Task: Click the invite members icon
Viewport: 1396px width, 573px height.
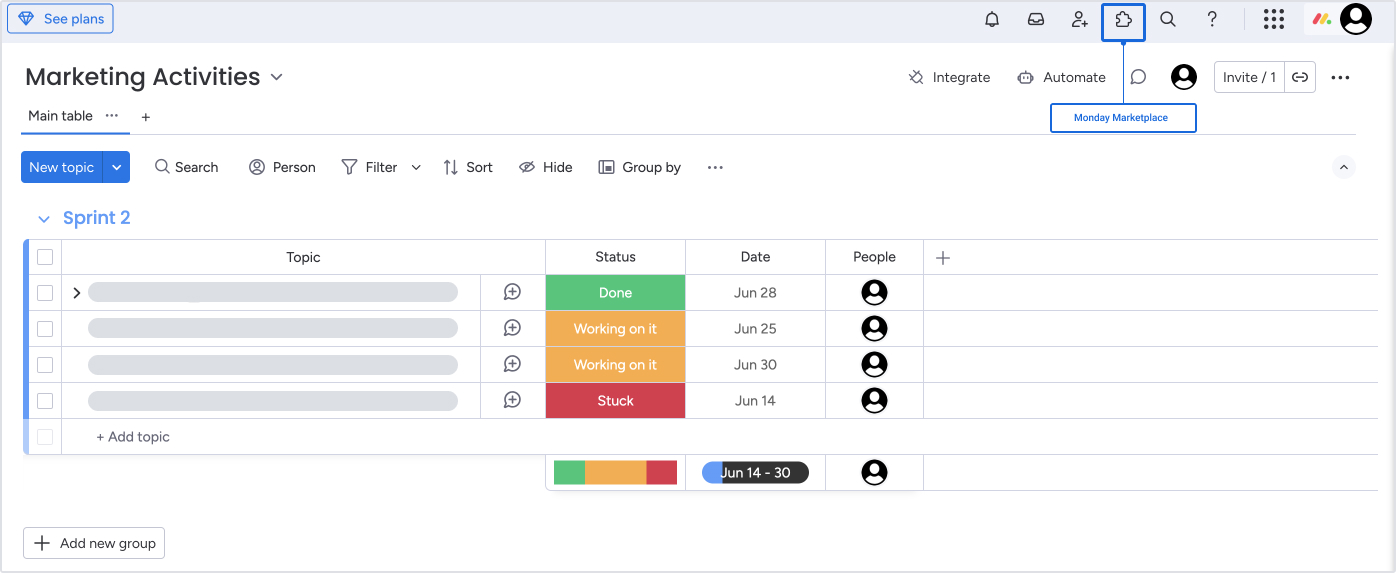Action: 1079,19
